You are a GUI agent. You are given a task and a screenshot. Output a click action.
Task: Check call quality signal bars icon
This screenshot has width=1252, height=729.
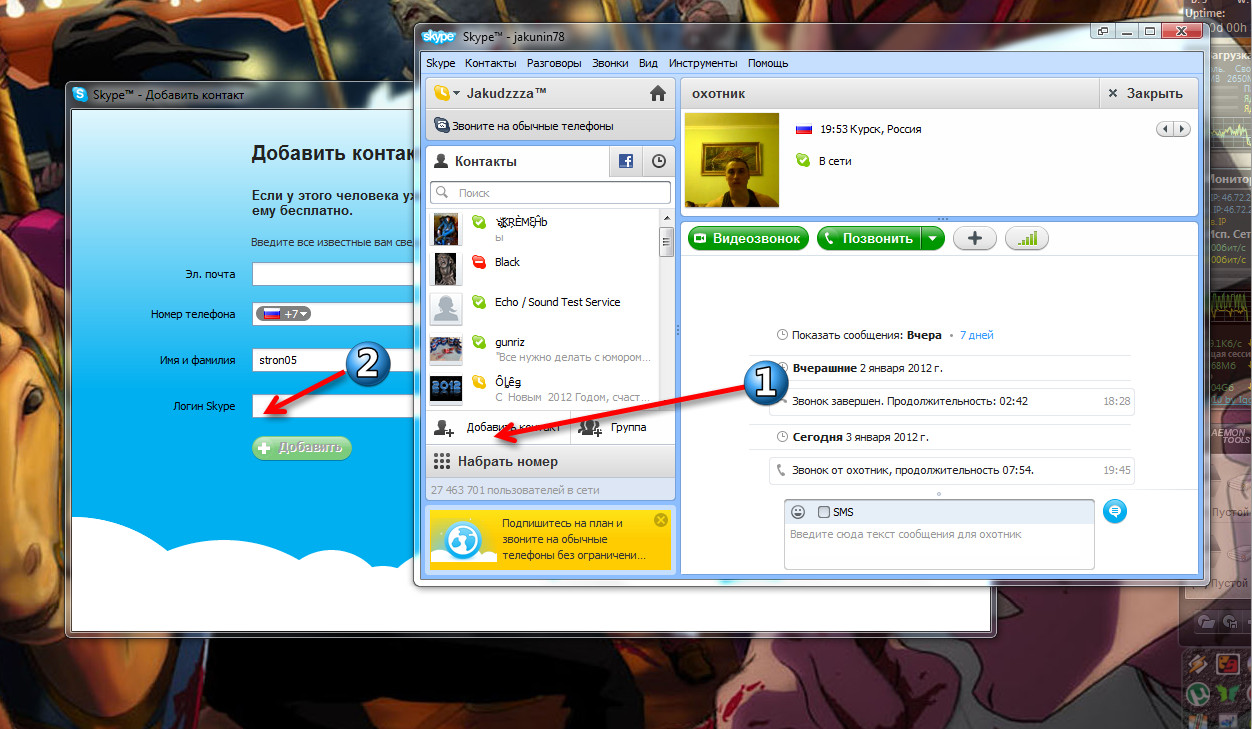[x=1027, y=239]
